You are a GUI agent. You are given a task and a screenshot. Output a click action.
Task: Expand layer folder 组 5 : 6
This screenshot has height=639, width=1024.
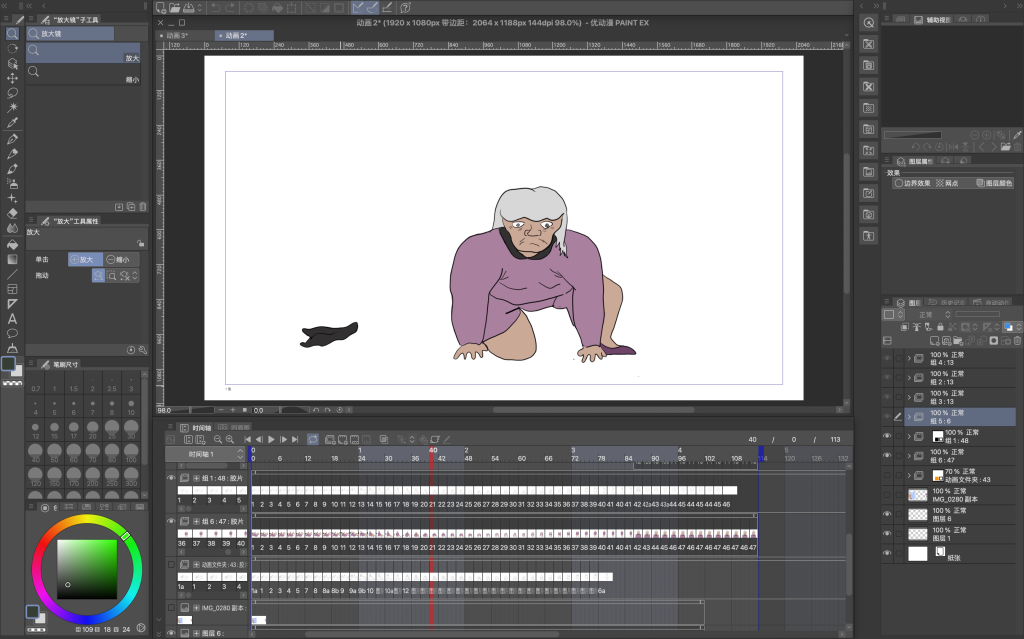tap(909, 417)
